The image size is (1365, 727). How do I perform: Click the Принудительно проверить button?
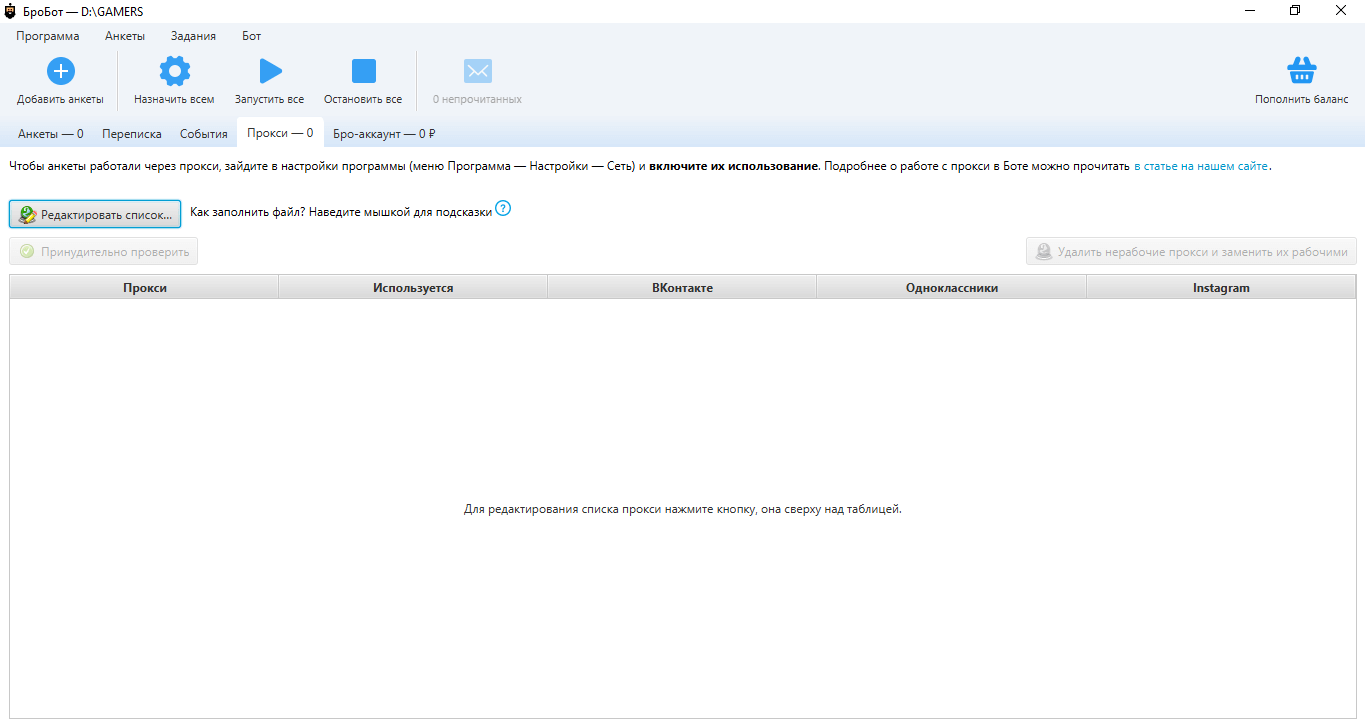coord(104,251)
